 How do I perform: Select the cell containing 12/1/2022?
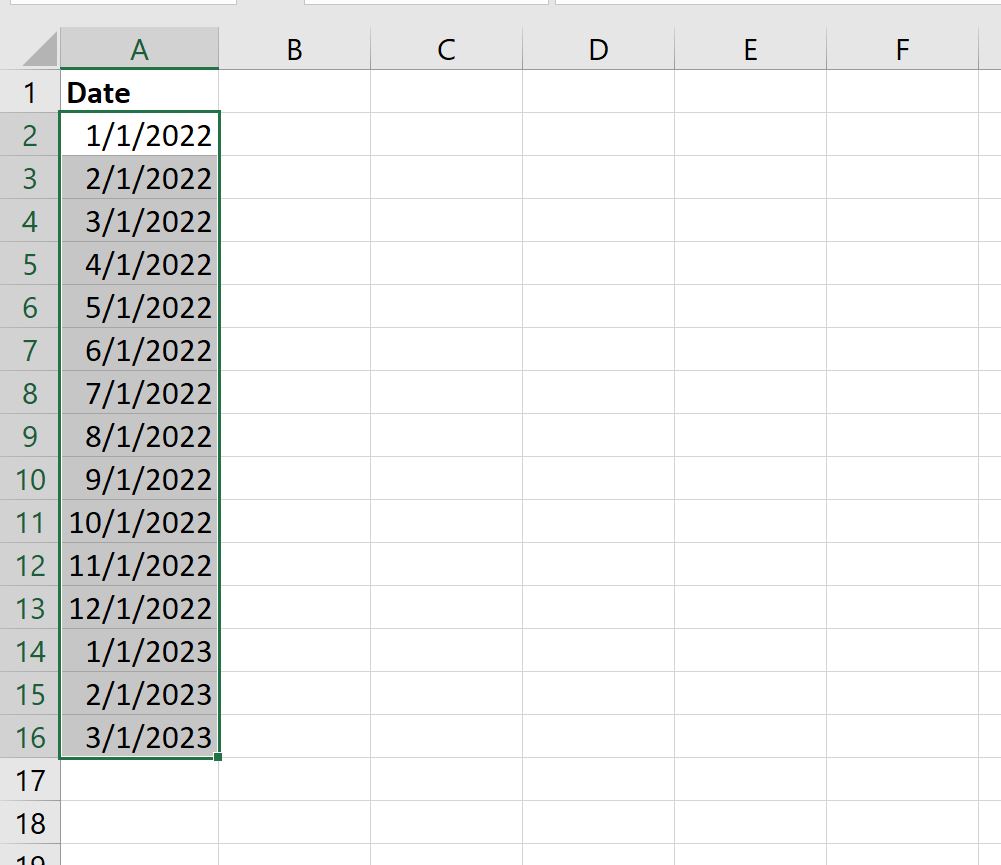coord(139,608)
